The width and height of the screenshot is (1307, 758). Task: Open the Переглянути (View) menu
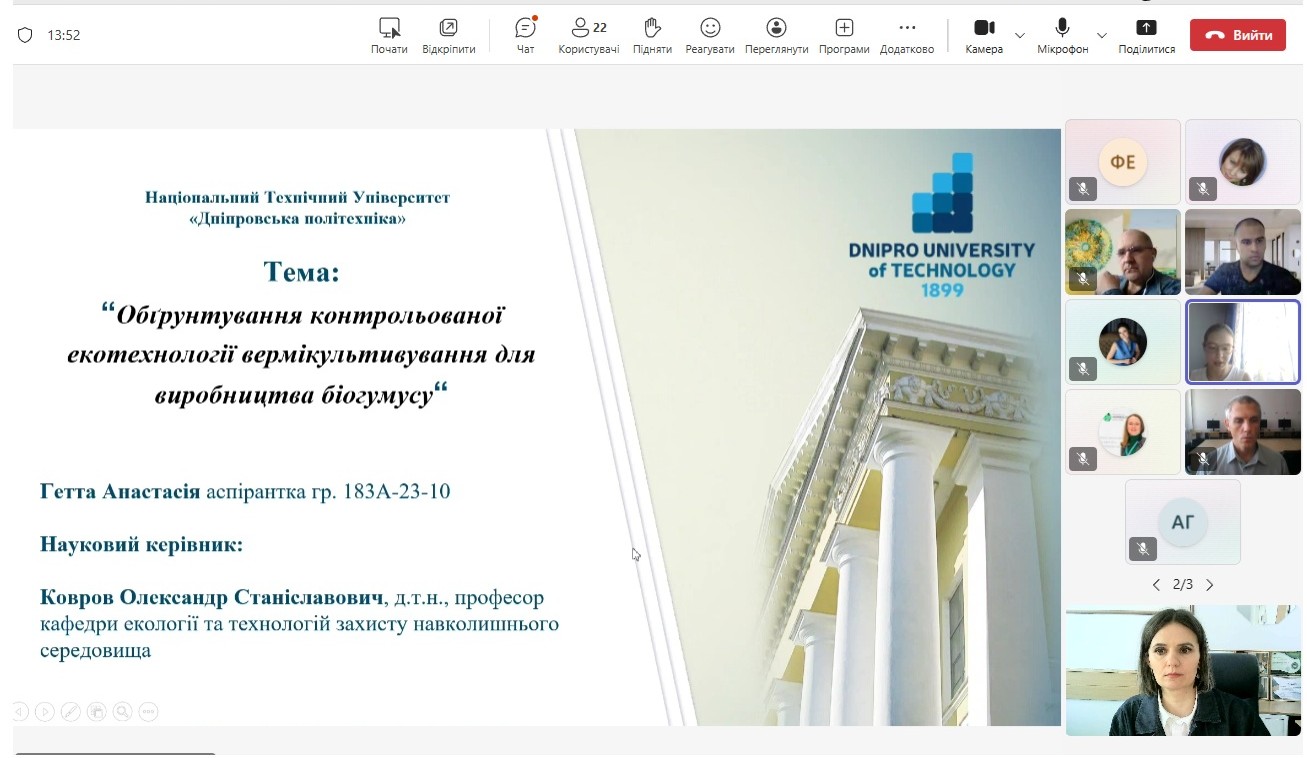pyautogui.click(x=776, y=35)
